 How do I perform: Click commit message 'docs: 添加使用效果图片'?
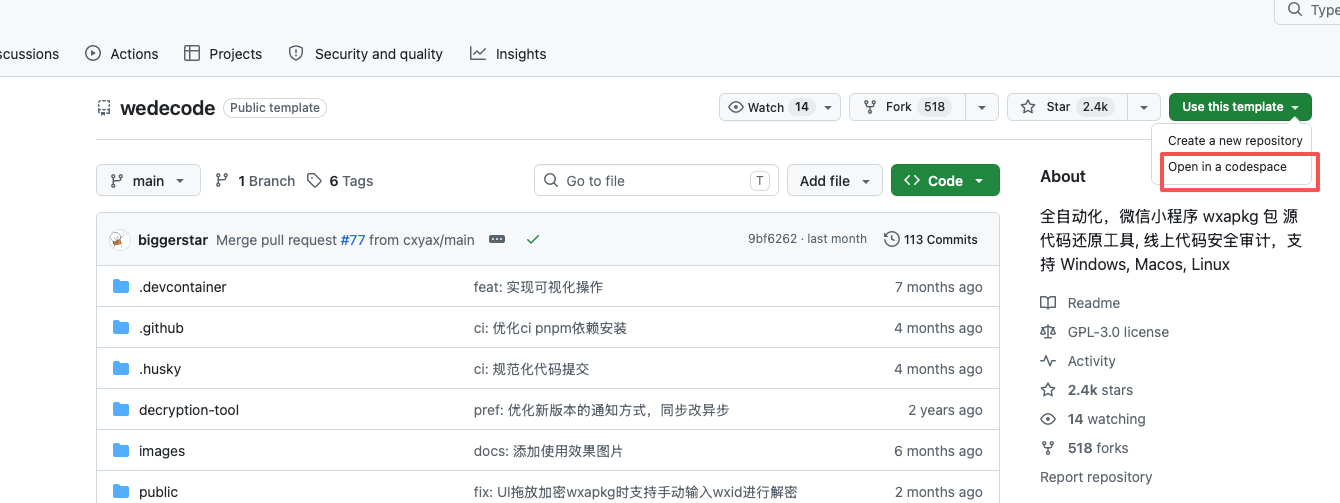[x=548, y=451]
